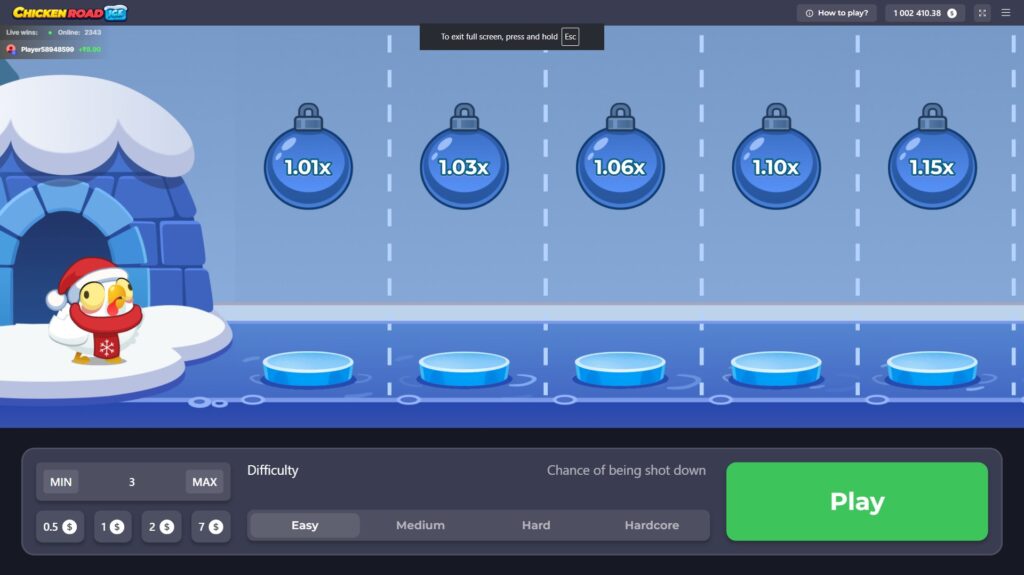Click the 1.01x ornament multiplier
Image resolution: width=1024 pixels, height=575 pixels.
tap(308, 166)
